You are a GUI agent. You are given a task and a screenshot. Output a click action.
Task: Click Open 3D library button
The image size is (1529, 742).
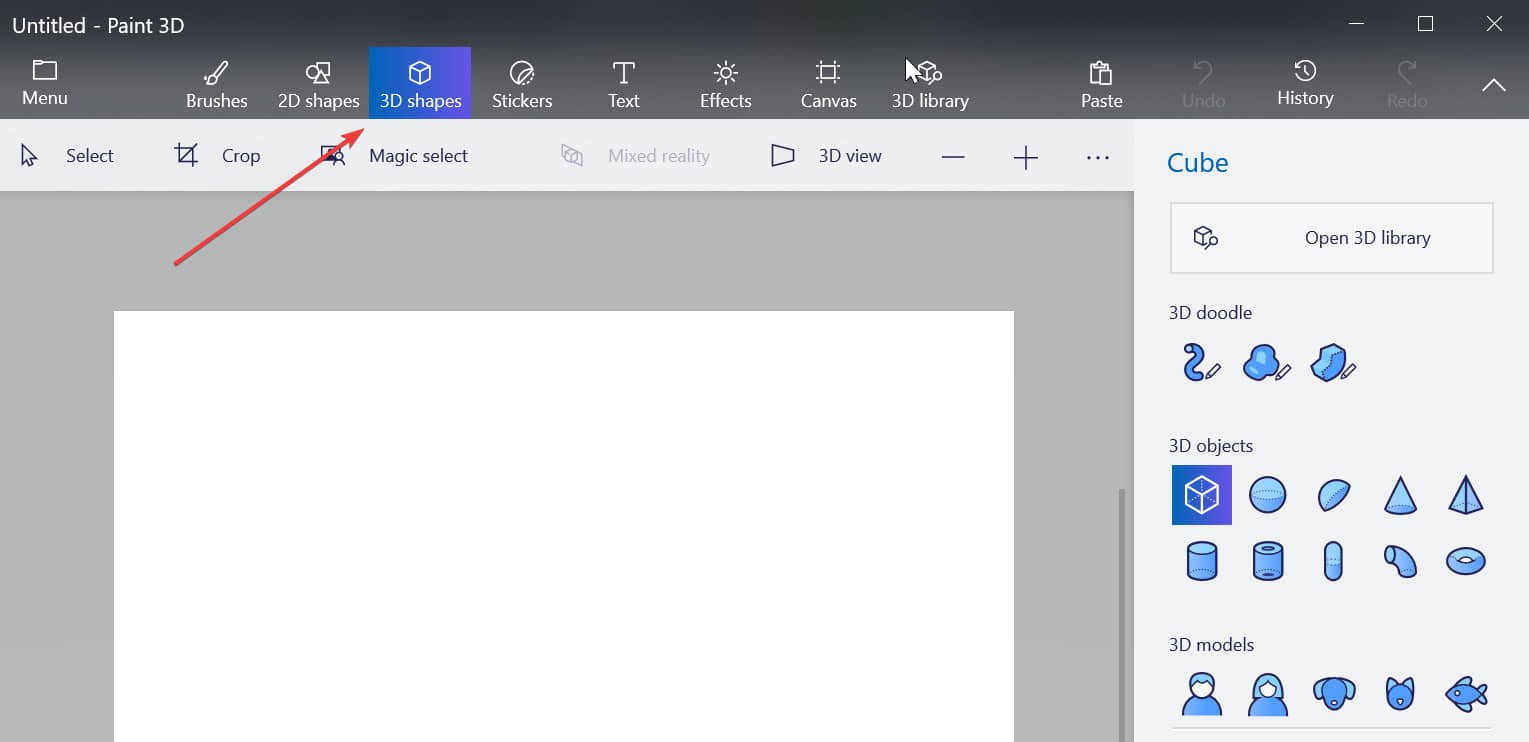pyautogui.click(x=1332, y=238)
